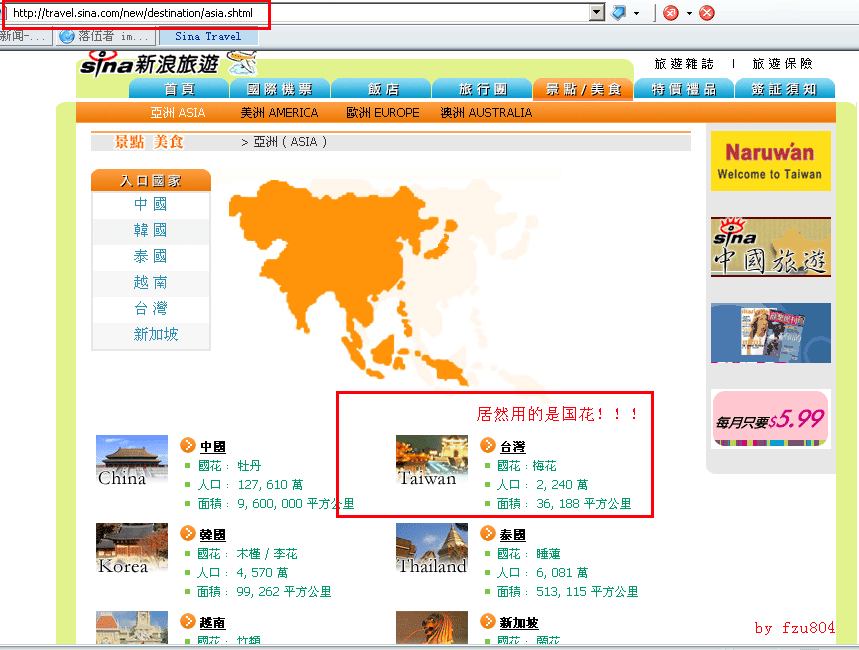Click the text 面積：36,188 平方公里

pos(564,504)
